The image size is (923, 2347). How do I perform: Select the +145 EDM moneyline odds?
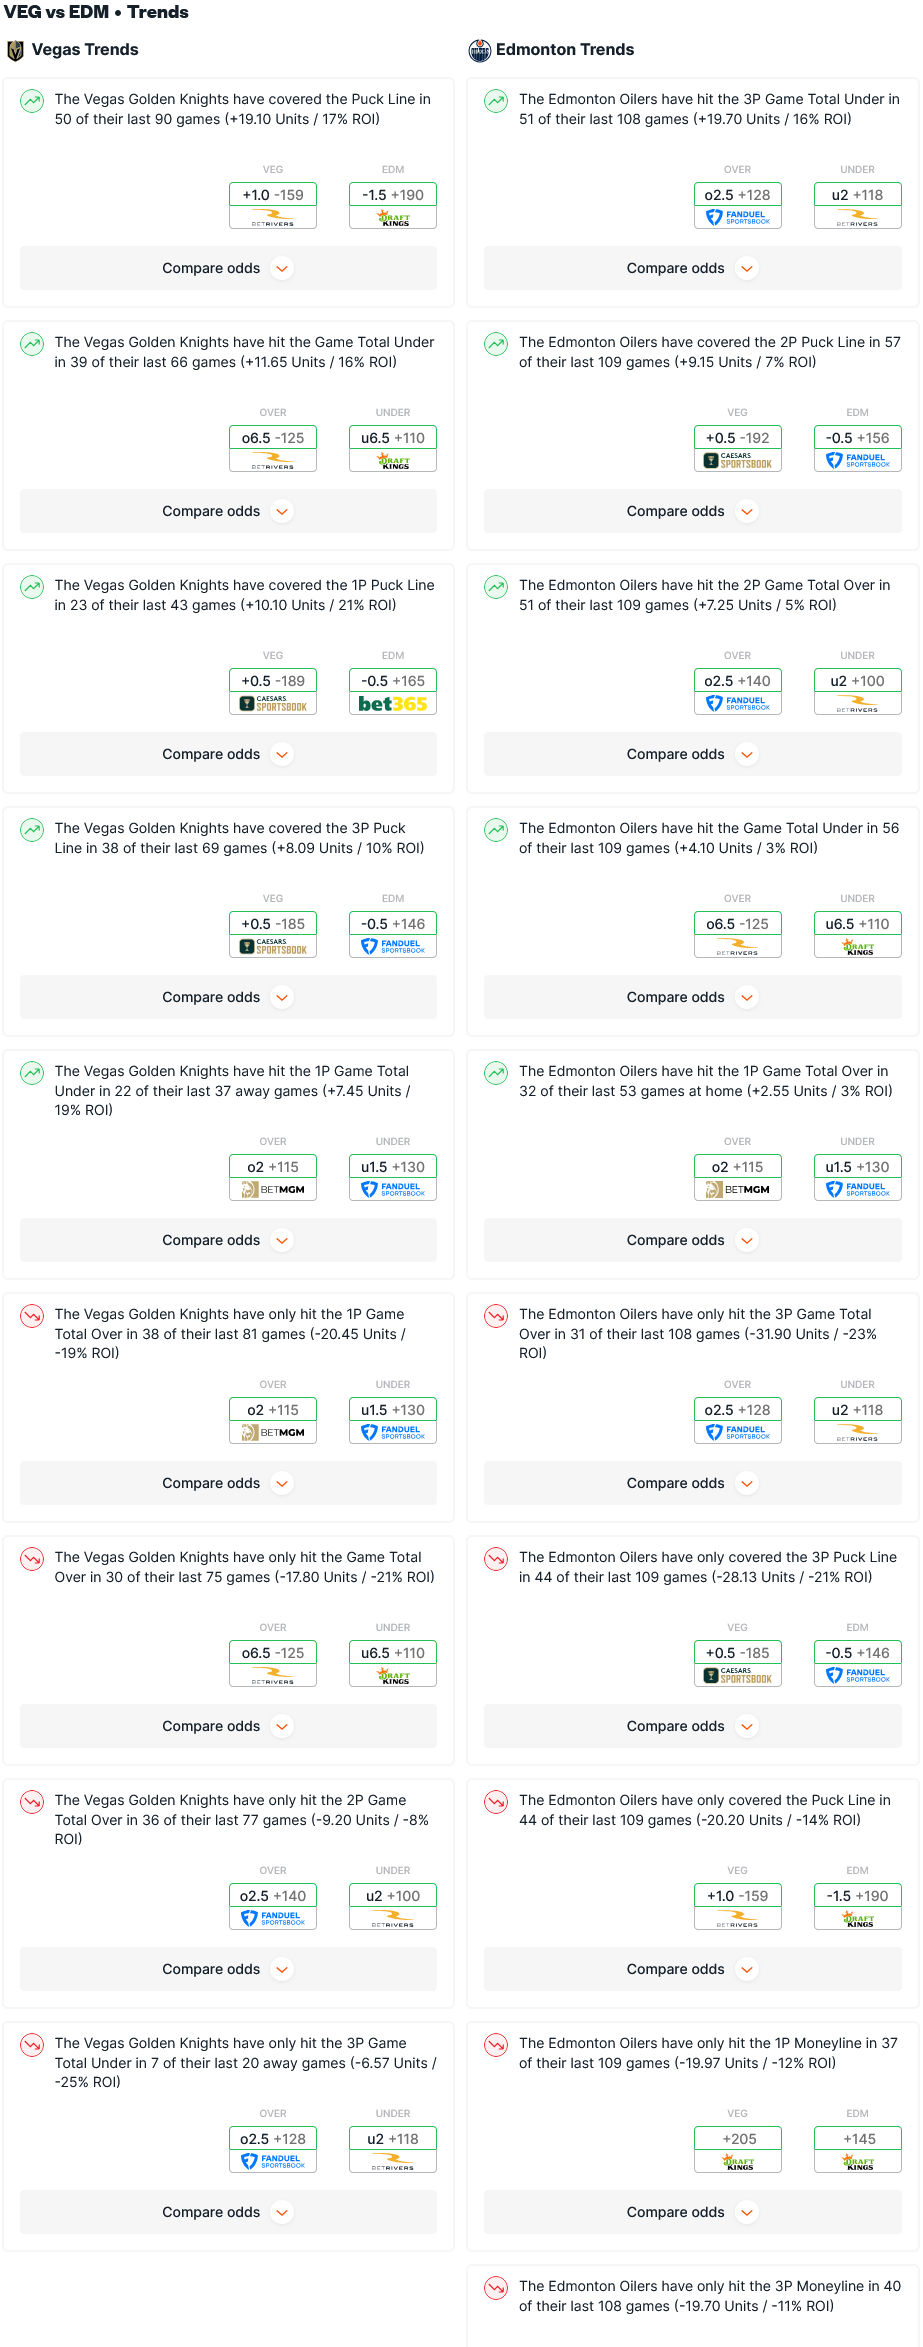(858, 2139)
